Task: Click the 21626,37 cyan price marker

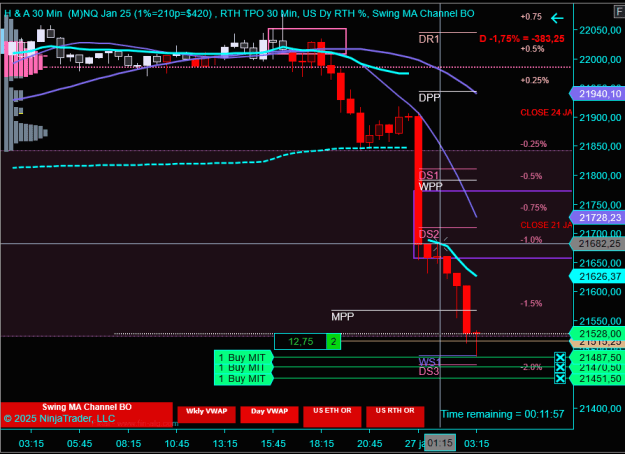Action: tap(597, 276)
